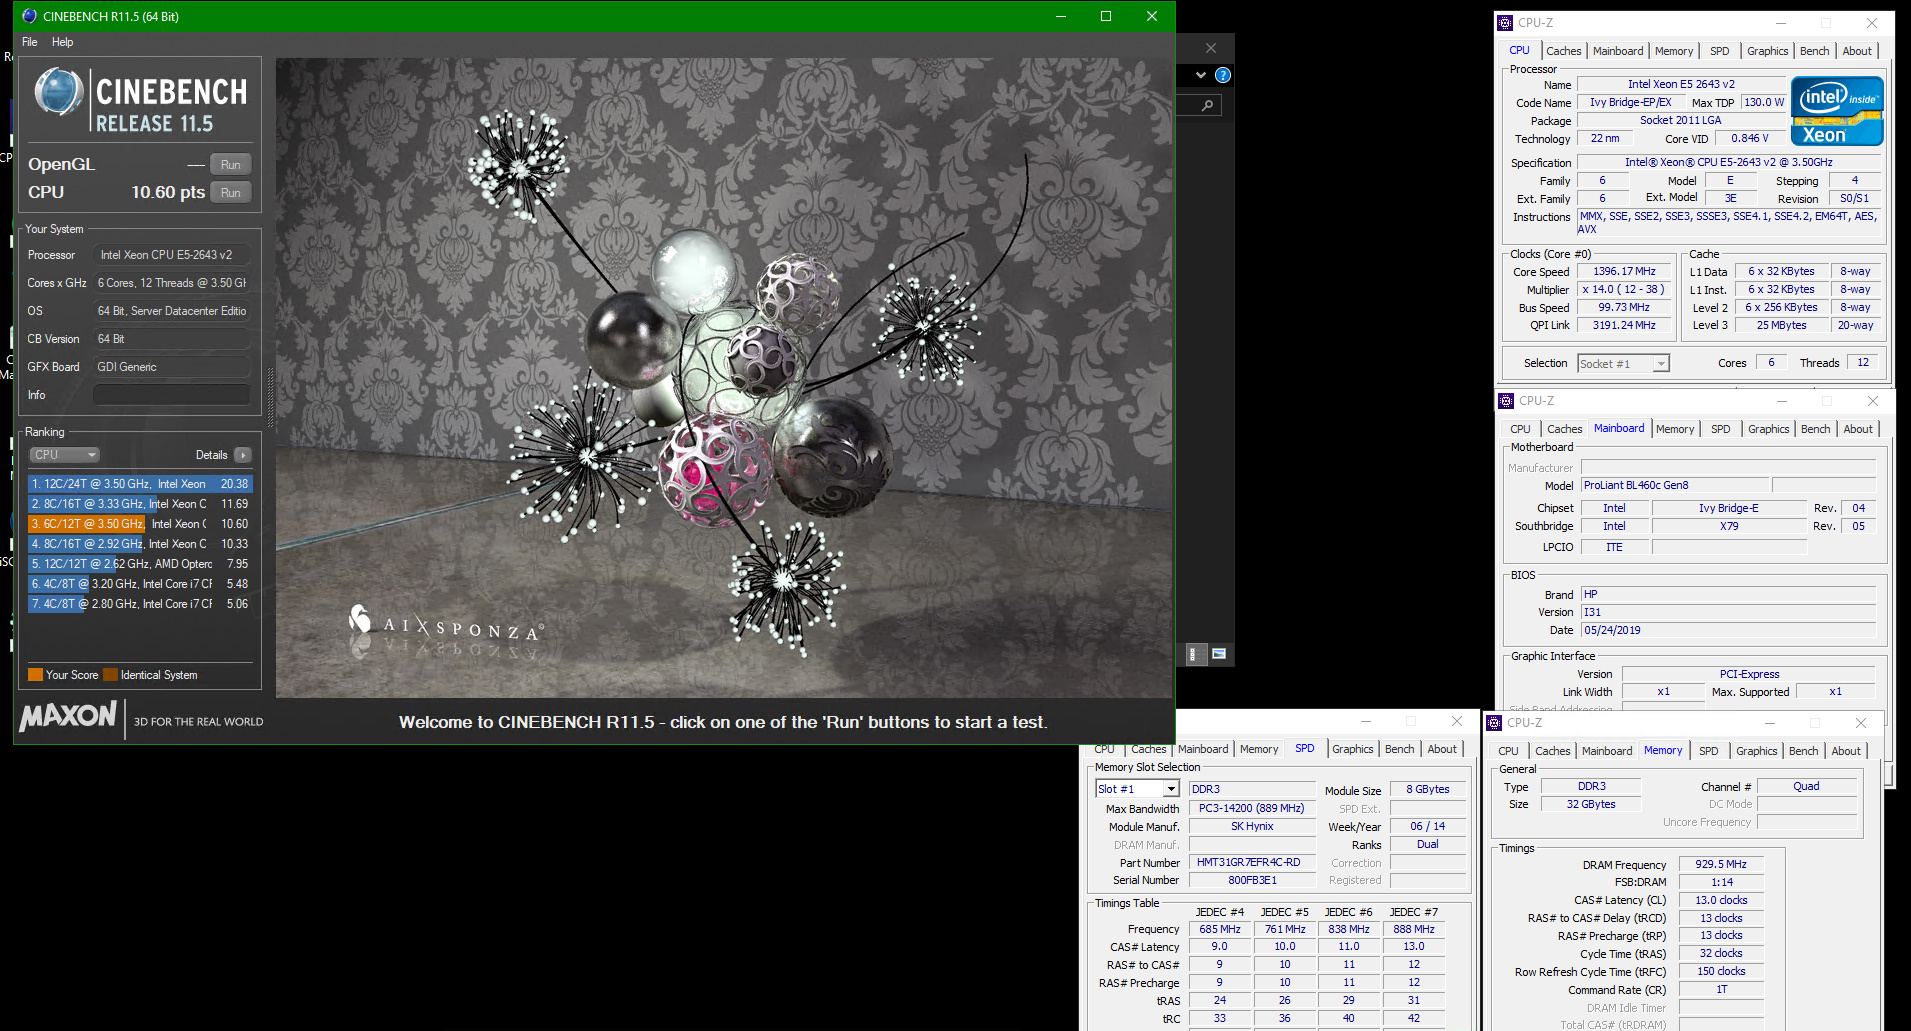Switch Explorer to large thumbnails view

1219,654
